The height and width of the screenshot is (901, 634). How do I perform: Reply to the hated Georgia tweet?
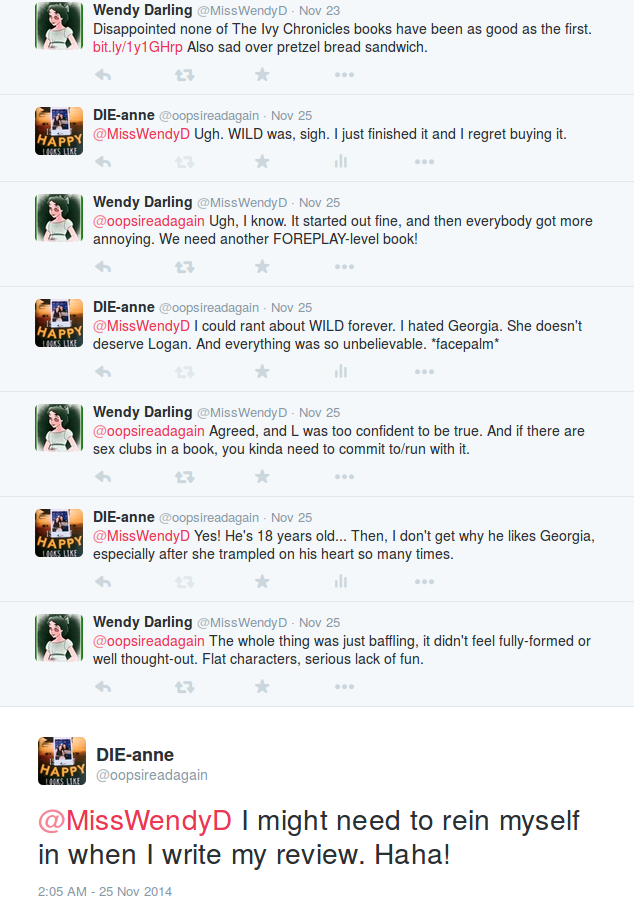point(103,372)
